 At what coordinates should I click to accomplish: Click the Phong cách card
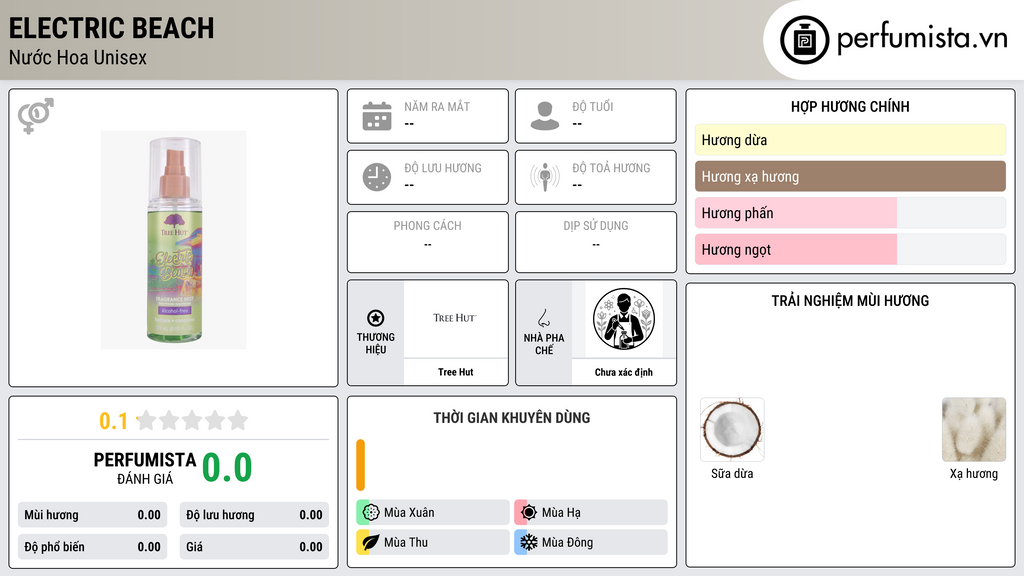click(x=428, y=242)
